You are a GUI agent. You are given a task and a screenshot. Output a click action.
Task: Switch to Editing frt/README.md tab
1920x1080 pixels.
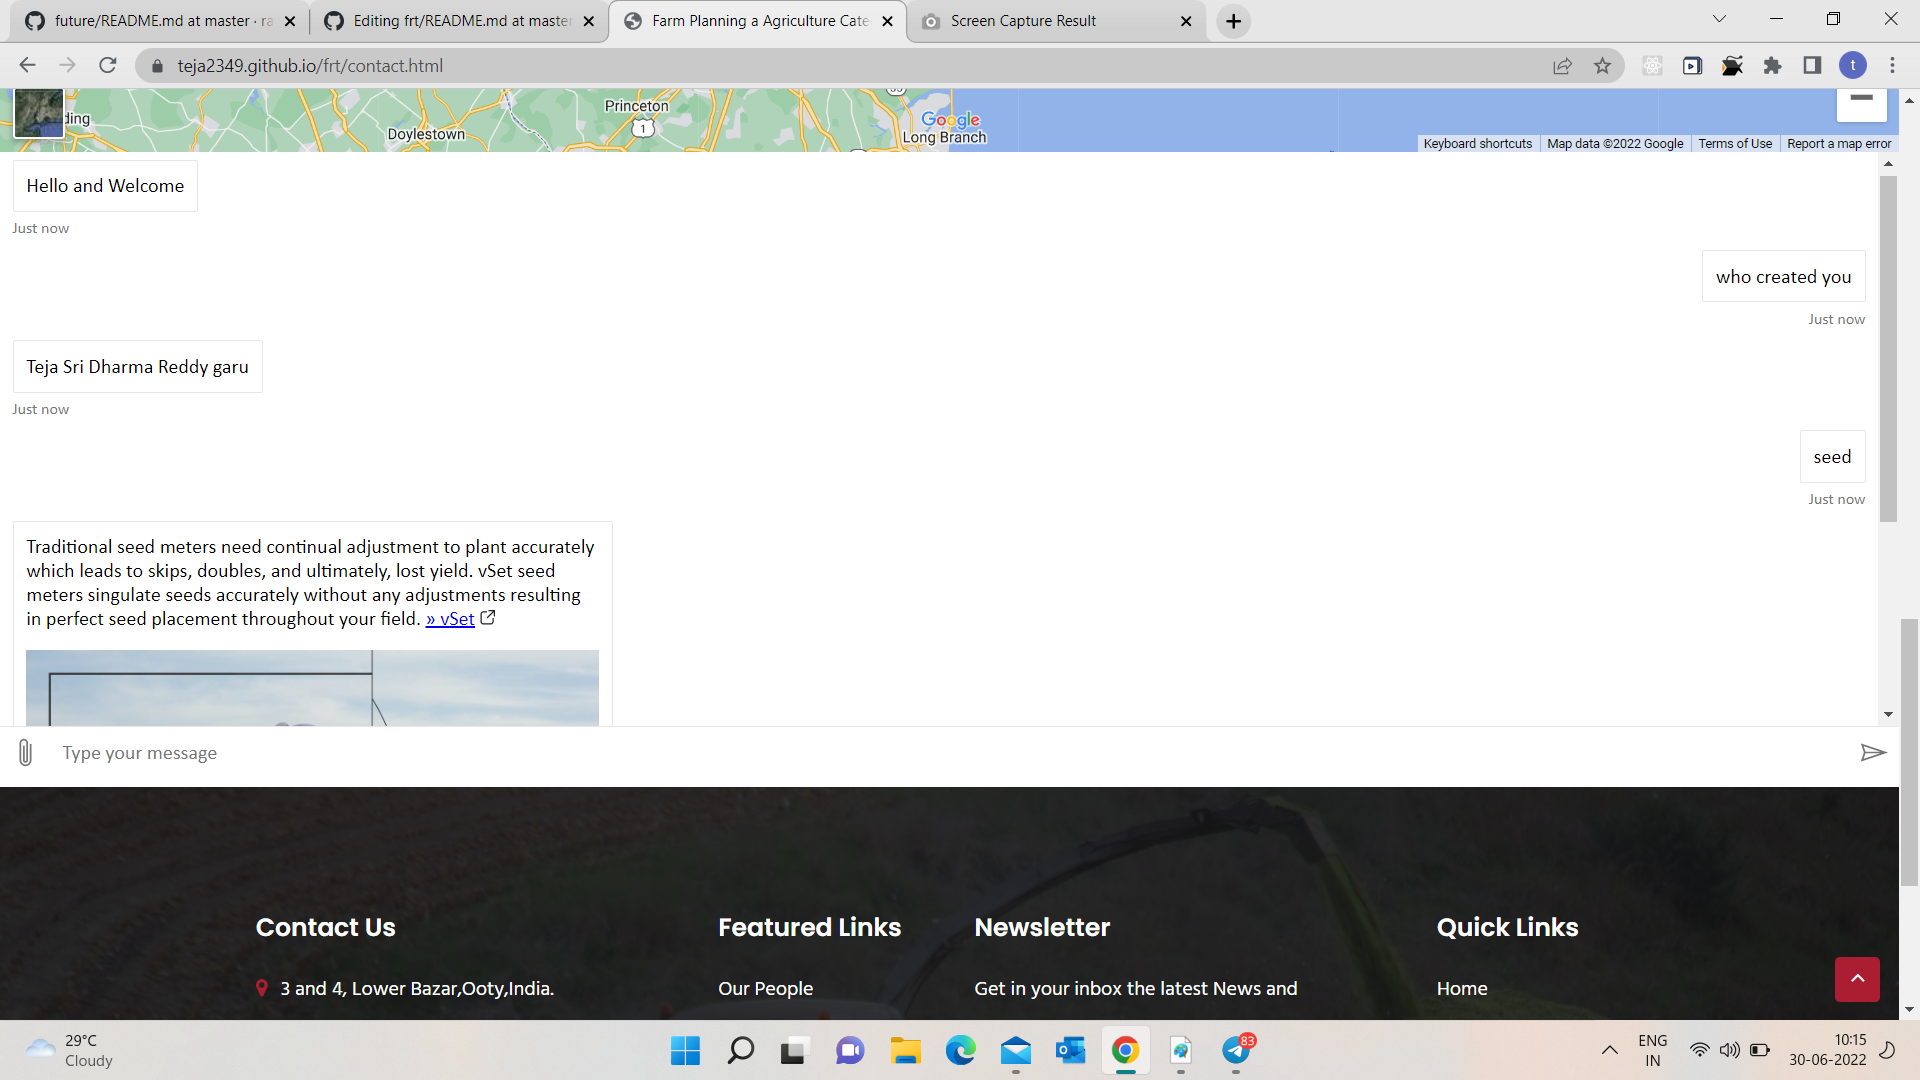(x=458, y=21)
